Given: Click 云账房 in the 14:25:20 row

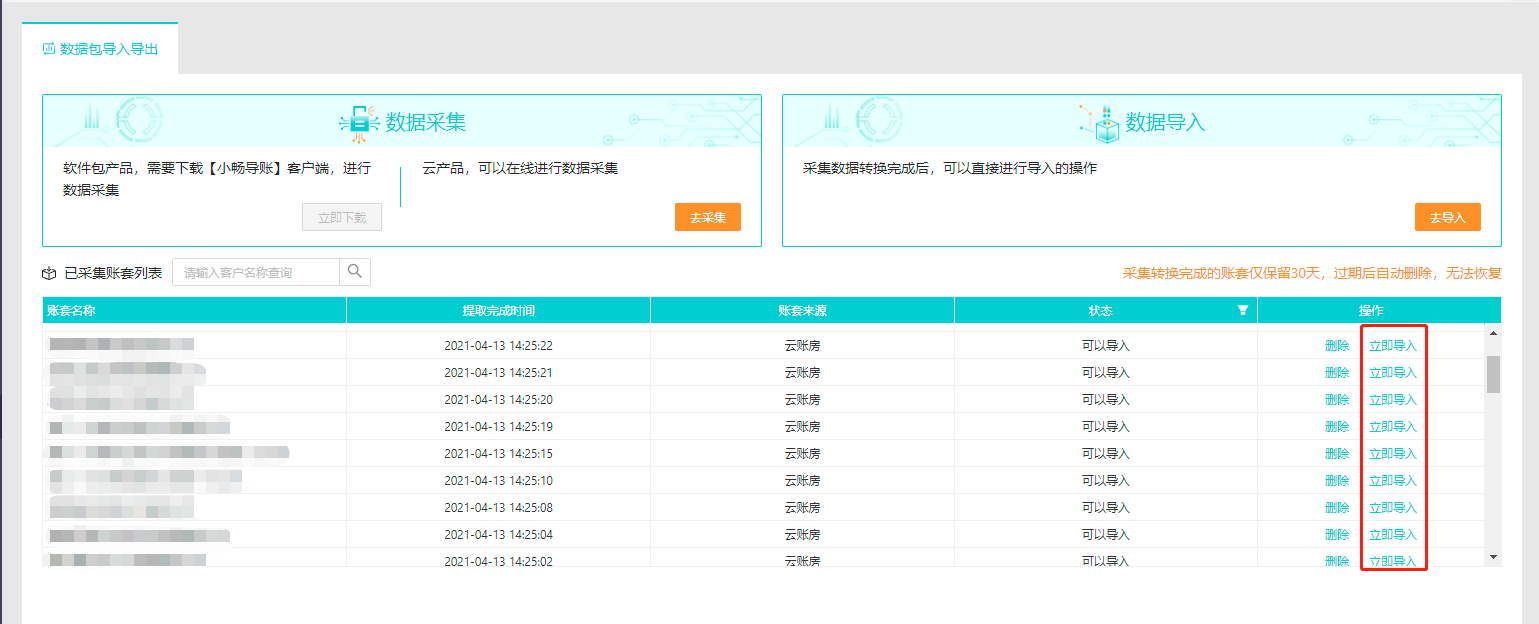Looking at the screenshot, I should [x=802, y=400].
